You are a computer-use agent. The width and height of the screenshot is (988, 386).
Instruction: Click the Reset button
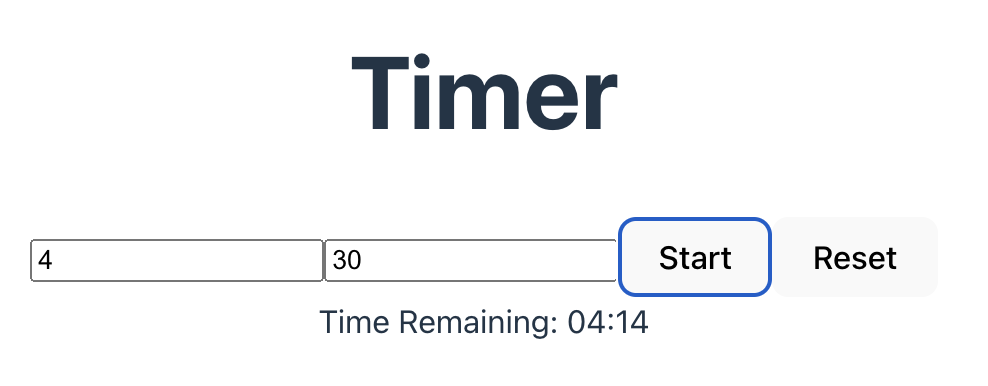pyautogui.click(x=855, y=257)
